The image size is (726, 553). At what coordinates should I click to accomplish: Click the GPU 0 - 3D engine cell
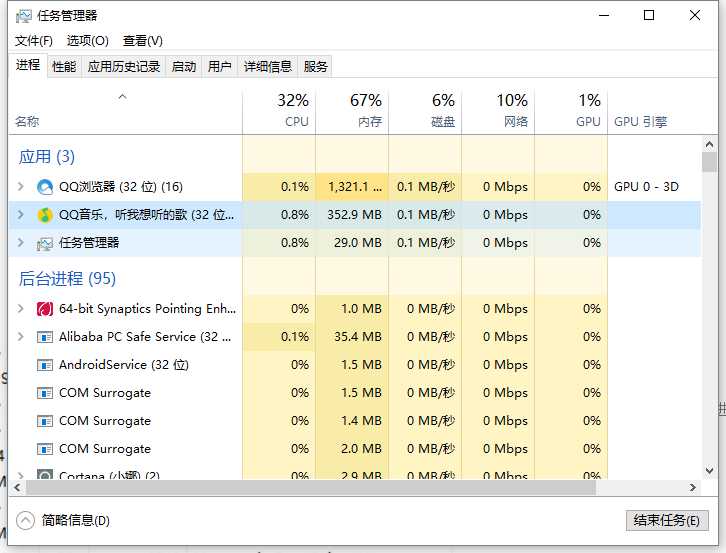click(x=646, y=187)
